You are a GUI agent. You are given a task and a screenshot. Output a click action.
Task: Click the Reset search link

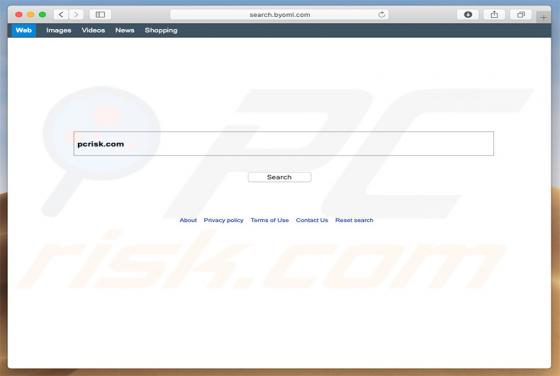point(354,220)
